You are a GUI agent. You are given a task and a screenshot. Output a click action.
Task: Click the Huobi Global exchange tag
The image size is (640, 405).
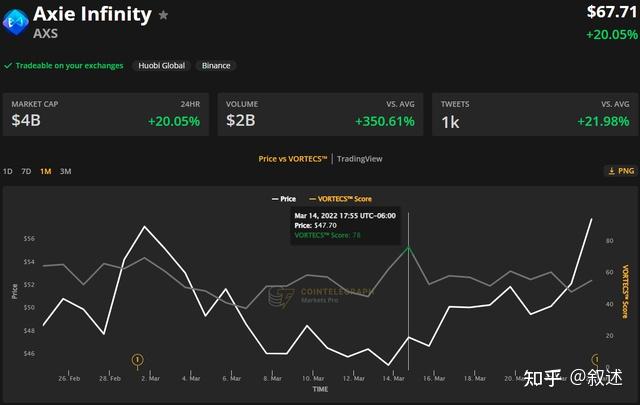(161, 66)
